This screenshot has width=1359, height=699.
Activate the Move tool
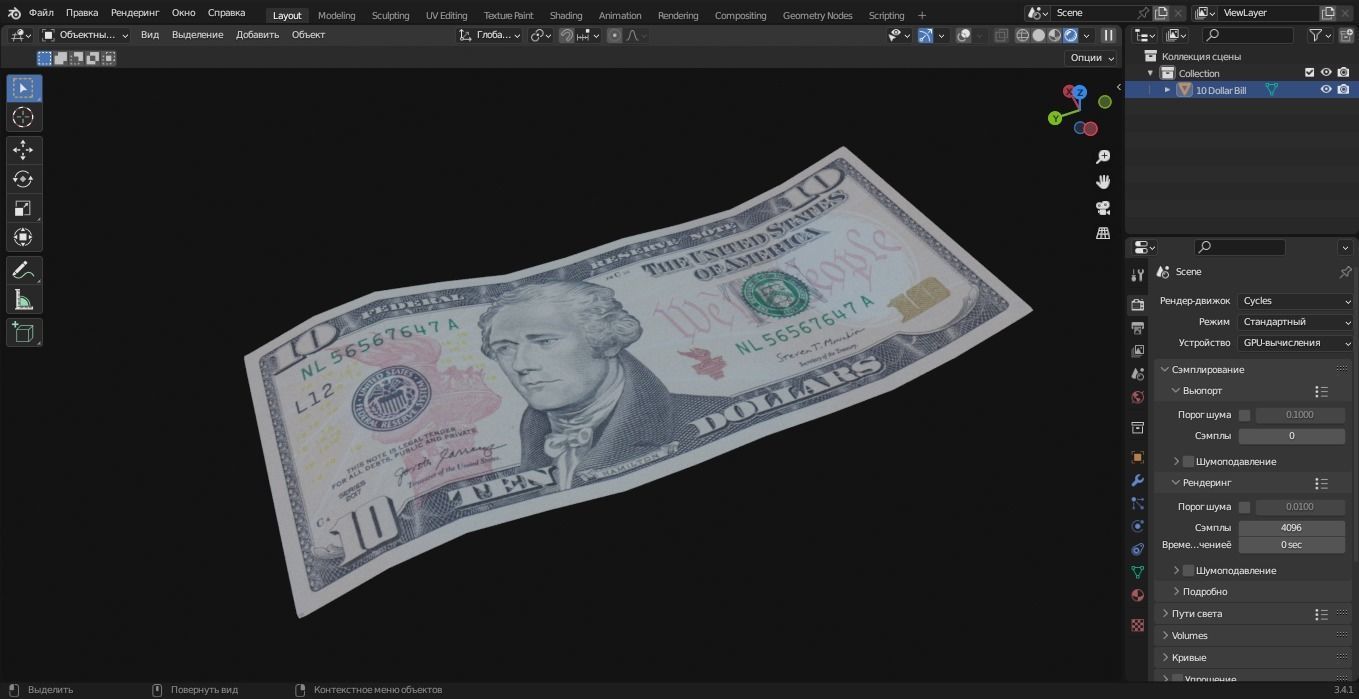(x=24, y=150)
